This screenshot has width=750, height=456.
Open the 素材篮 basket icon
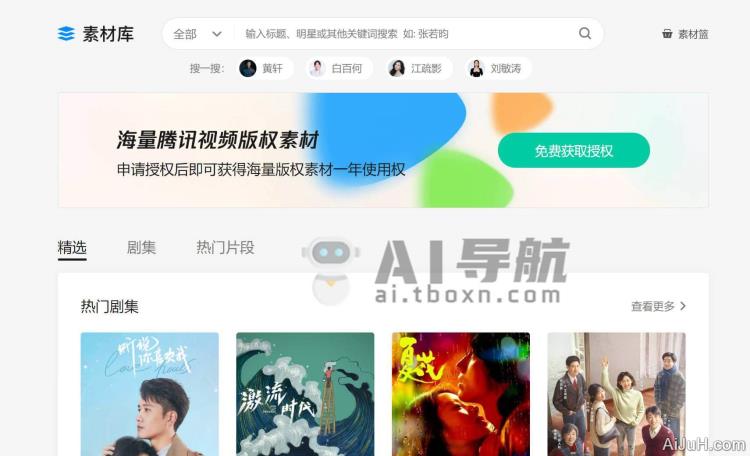pos(667,33)
